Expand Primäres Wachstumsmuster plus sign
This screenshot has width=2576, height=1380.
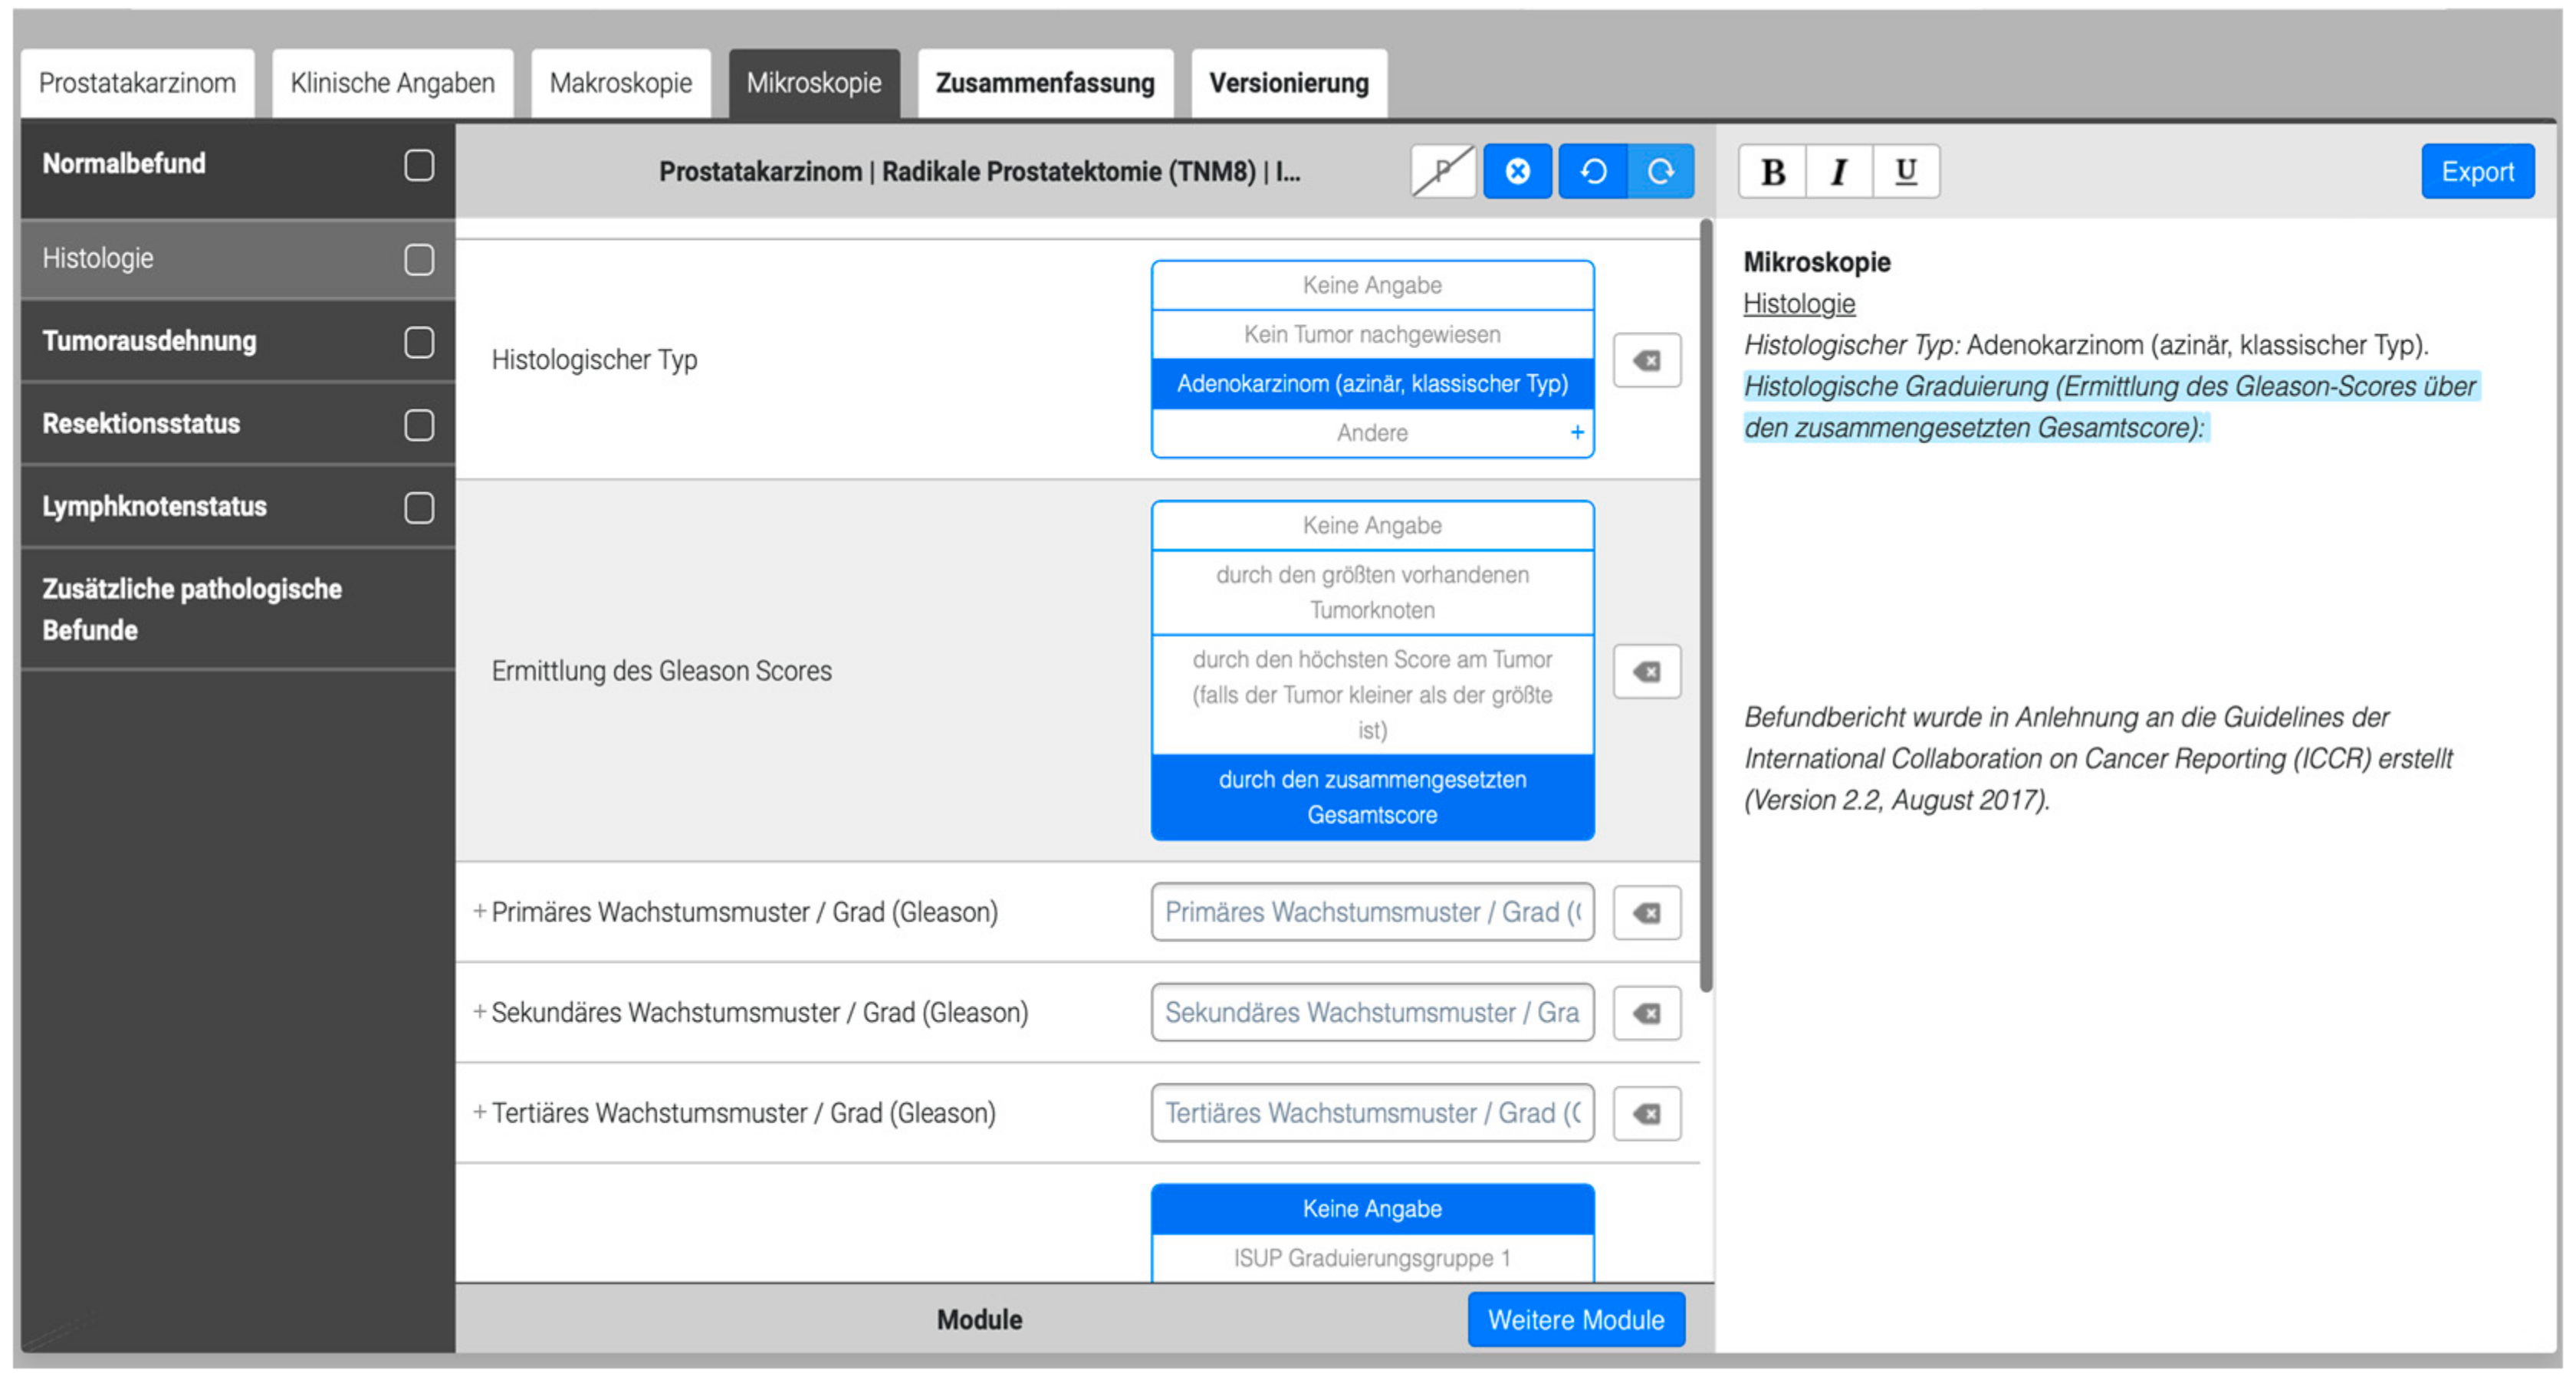[x=480, y=911]
